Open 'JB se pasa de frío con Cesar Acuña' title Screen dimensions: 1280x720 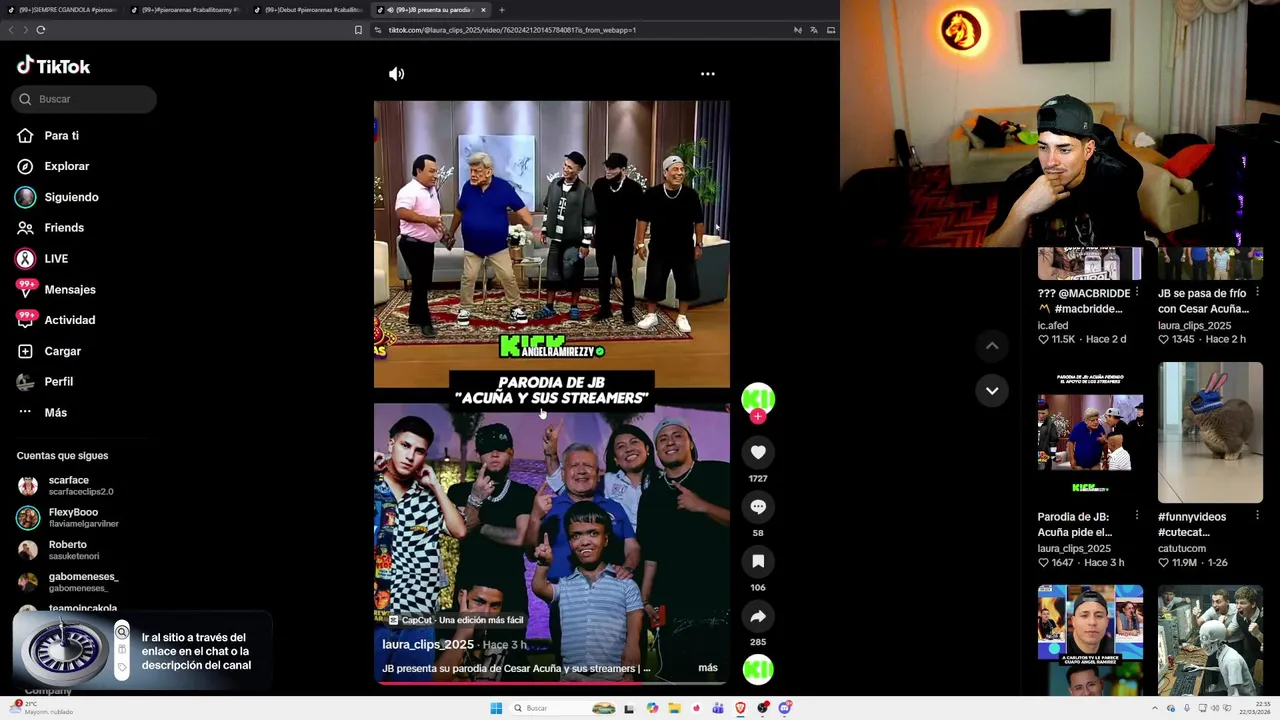[x=1203, y=301]
